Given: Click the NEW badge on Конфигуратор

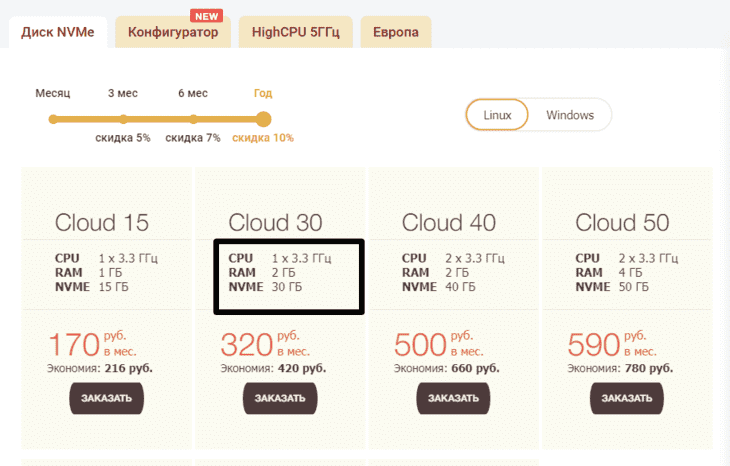Looking at the screenshot, I should (206, 16).
